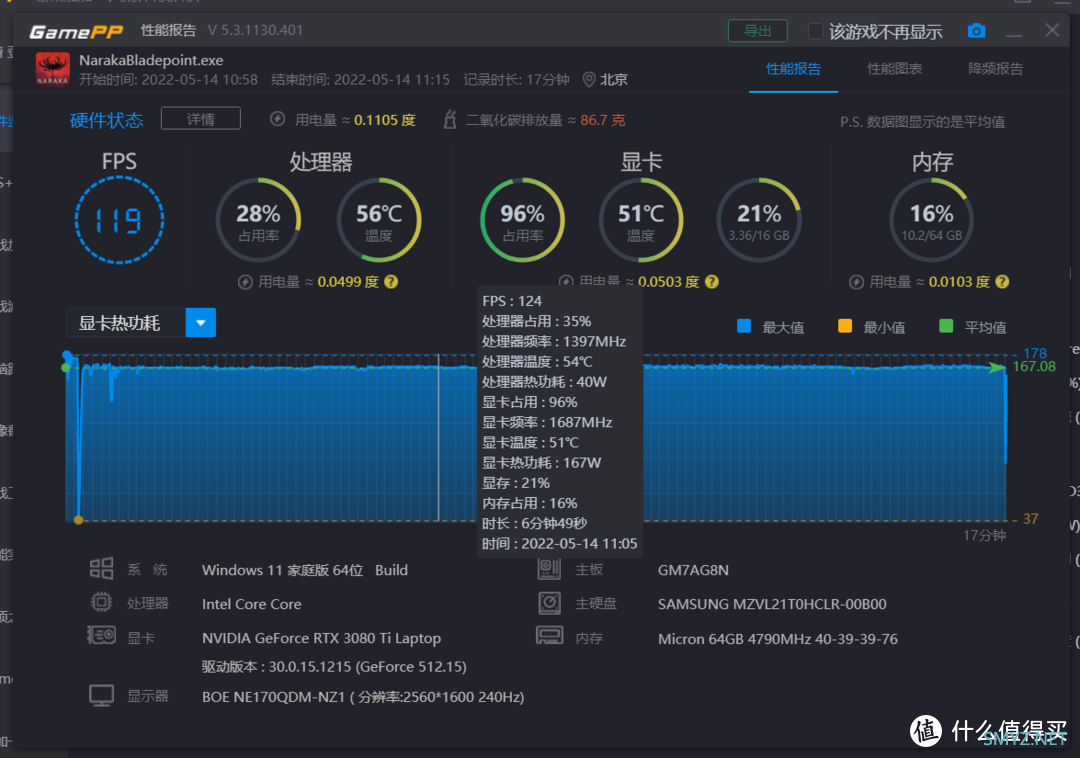1080x758 pixels.
Task: Click the SAMSUNG MZVL21T0HCLR-00B00 text
Action: point(772,604)
